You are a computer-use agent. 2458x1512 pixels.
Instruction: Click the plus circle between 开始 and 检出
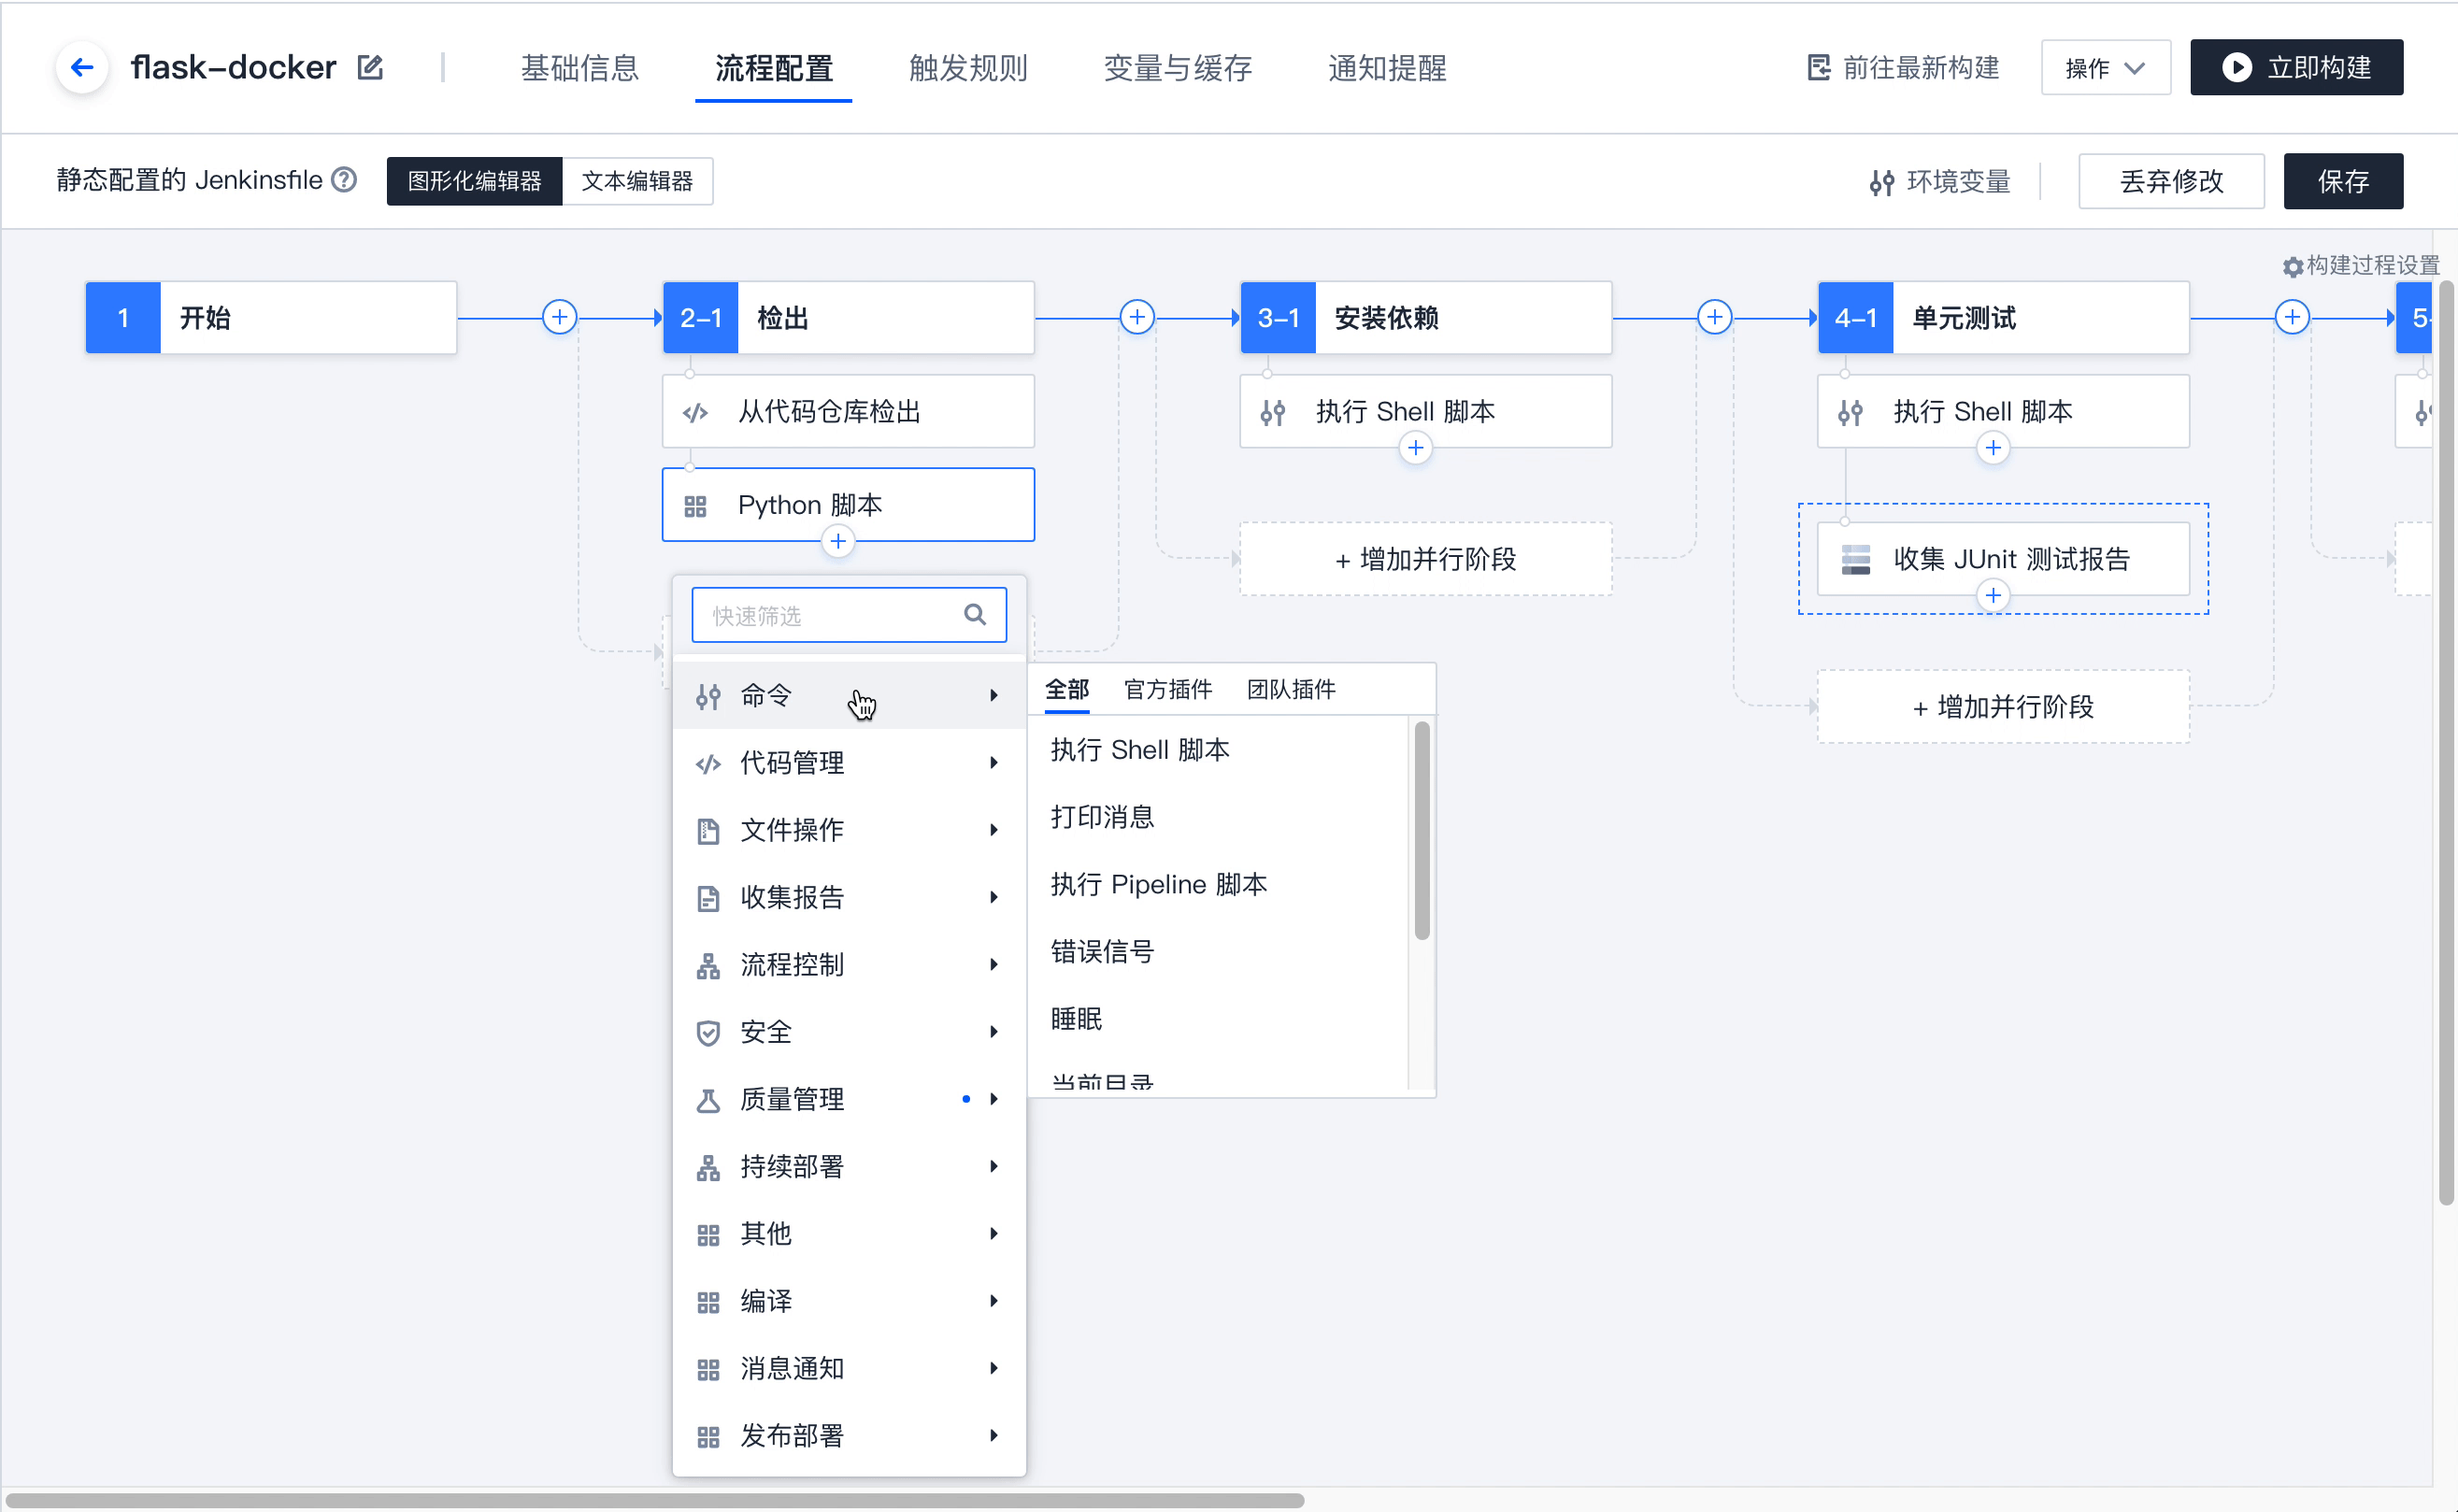[x=559, y=317]
